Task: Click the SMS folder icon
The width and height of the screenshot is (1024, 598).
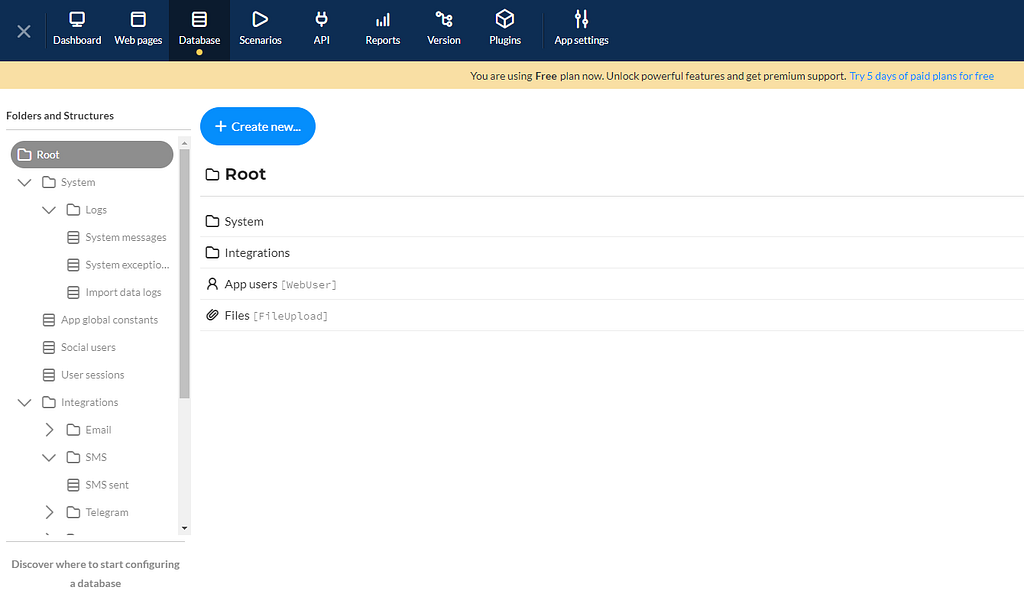Action: [x=73, y=457]
